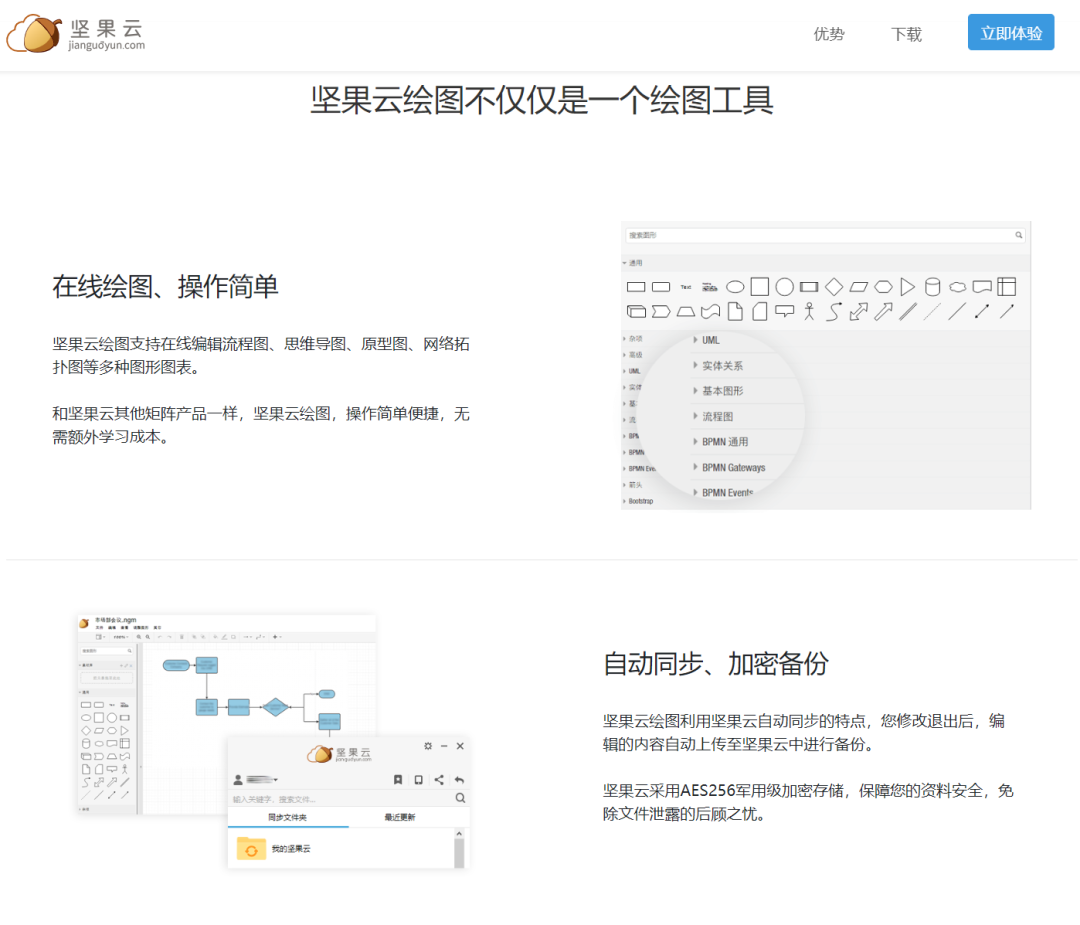
Task: Pick the hexagon shape in large shape palette
Action: pos(883,287)
